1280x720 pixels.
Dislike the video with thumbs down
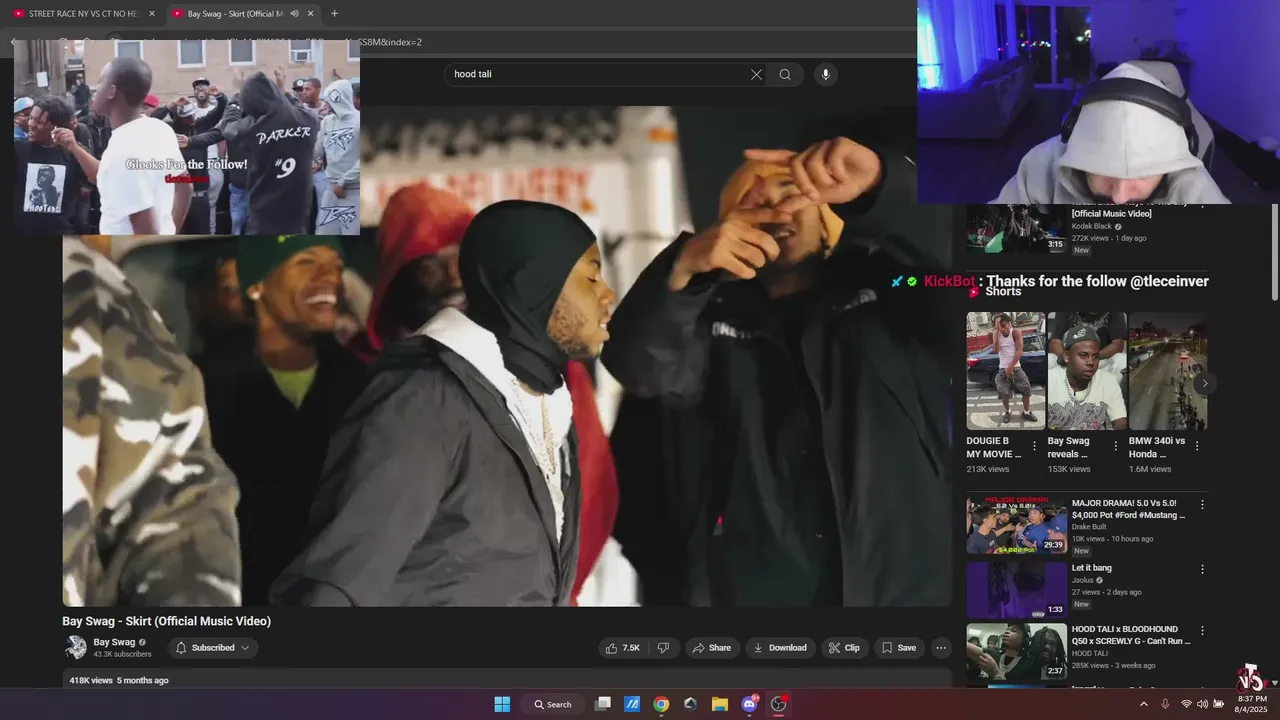click(663, 648)
